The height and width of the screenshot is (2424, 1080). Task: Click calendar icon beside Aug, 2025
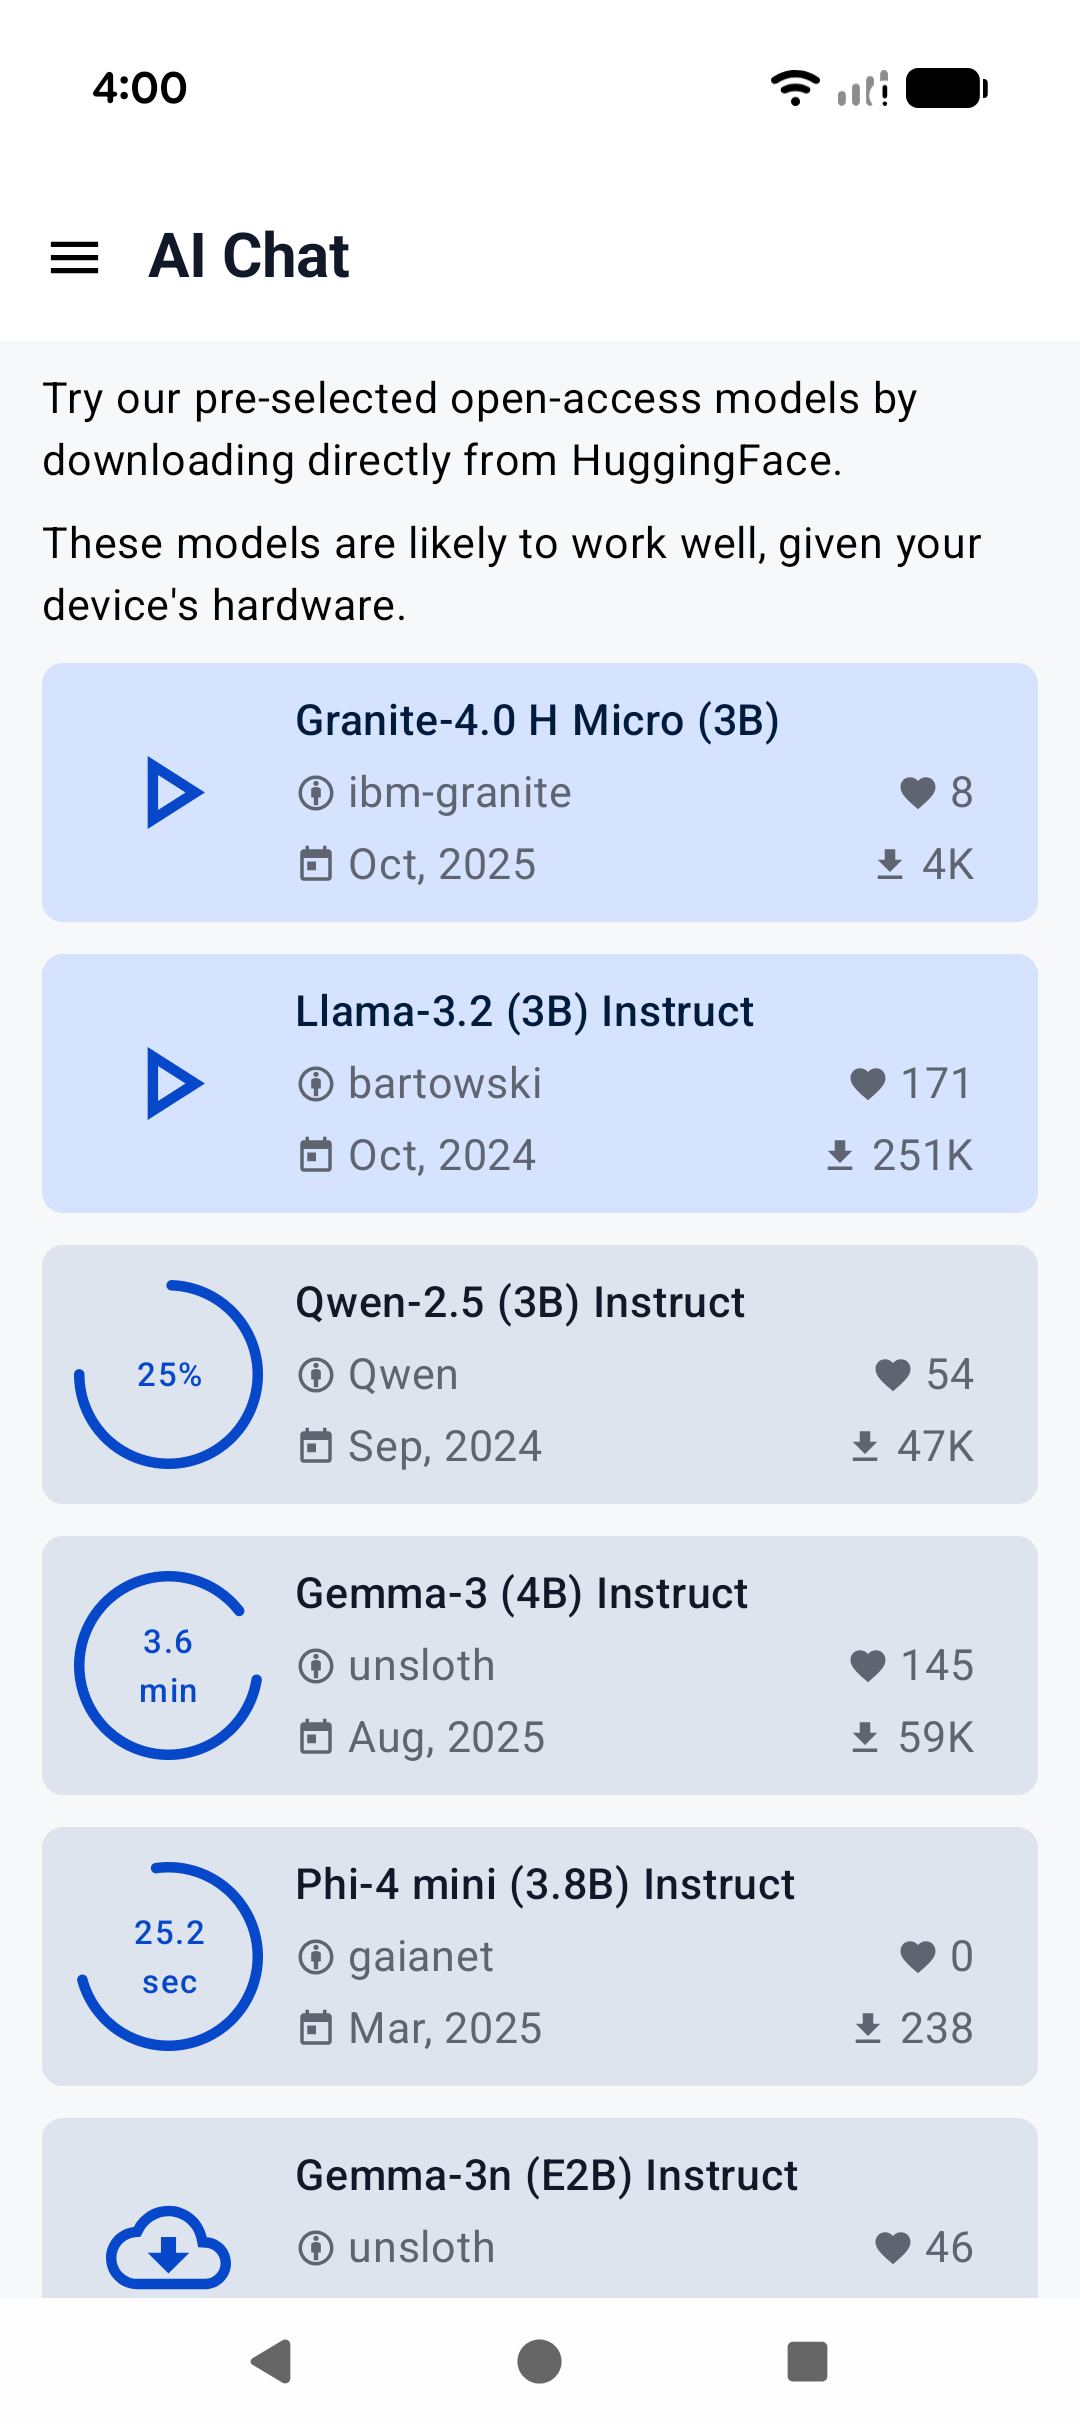click(316, 1738)
